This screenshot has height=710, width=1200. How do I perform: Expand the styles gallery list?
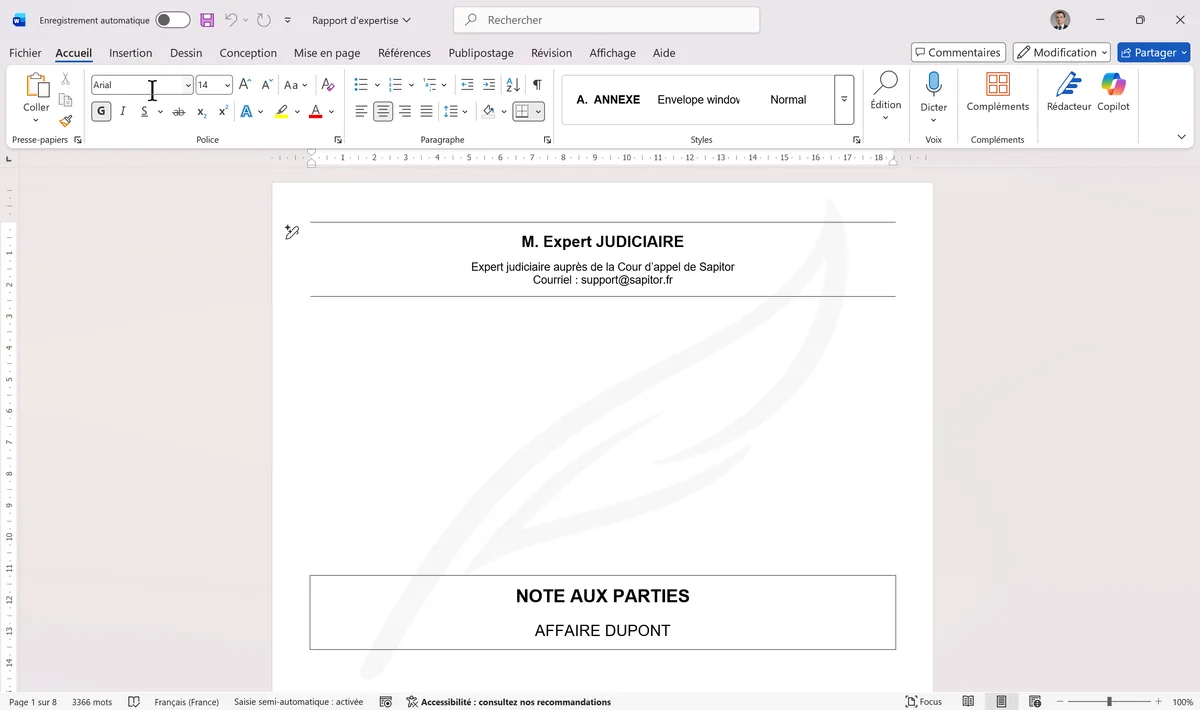click(x=844, y=100)
